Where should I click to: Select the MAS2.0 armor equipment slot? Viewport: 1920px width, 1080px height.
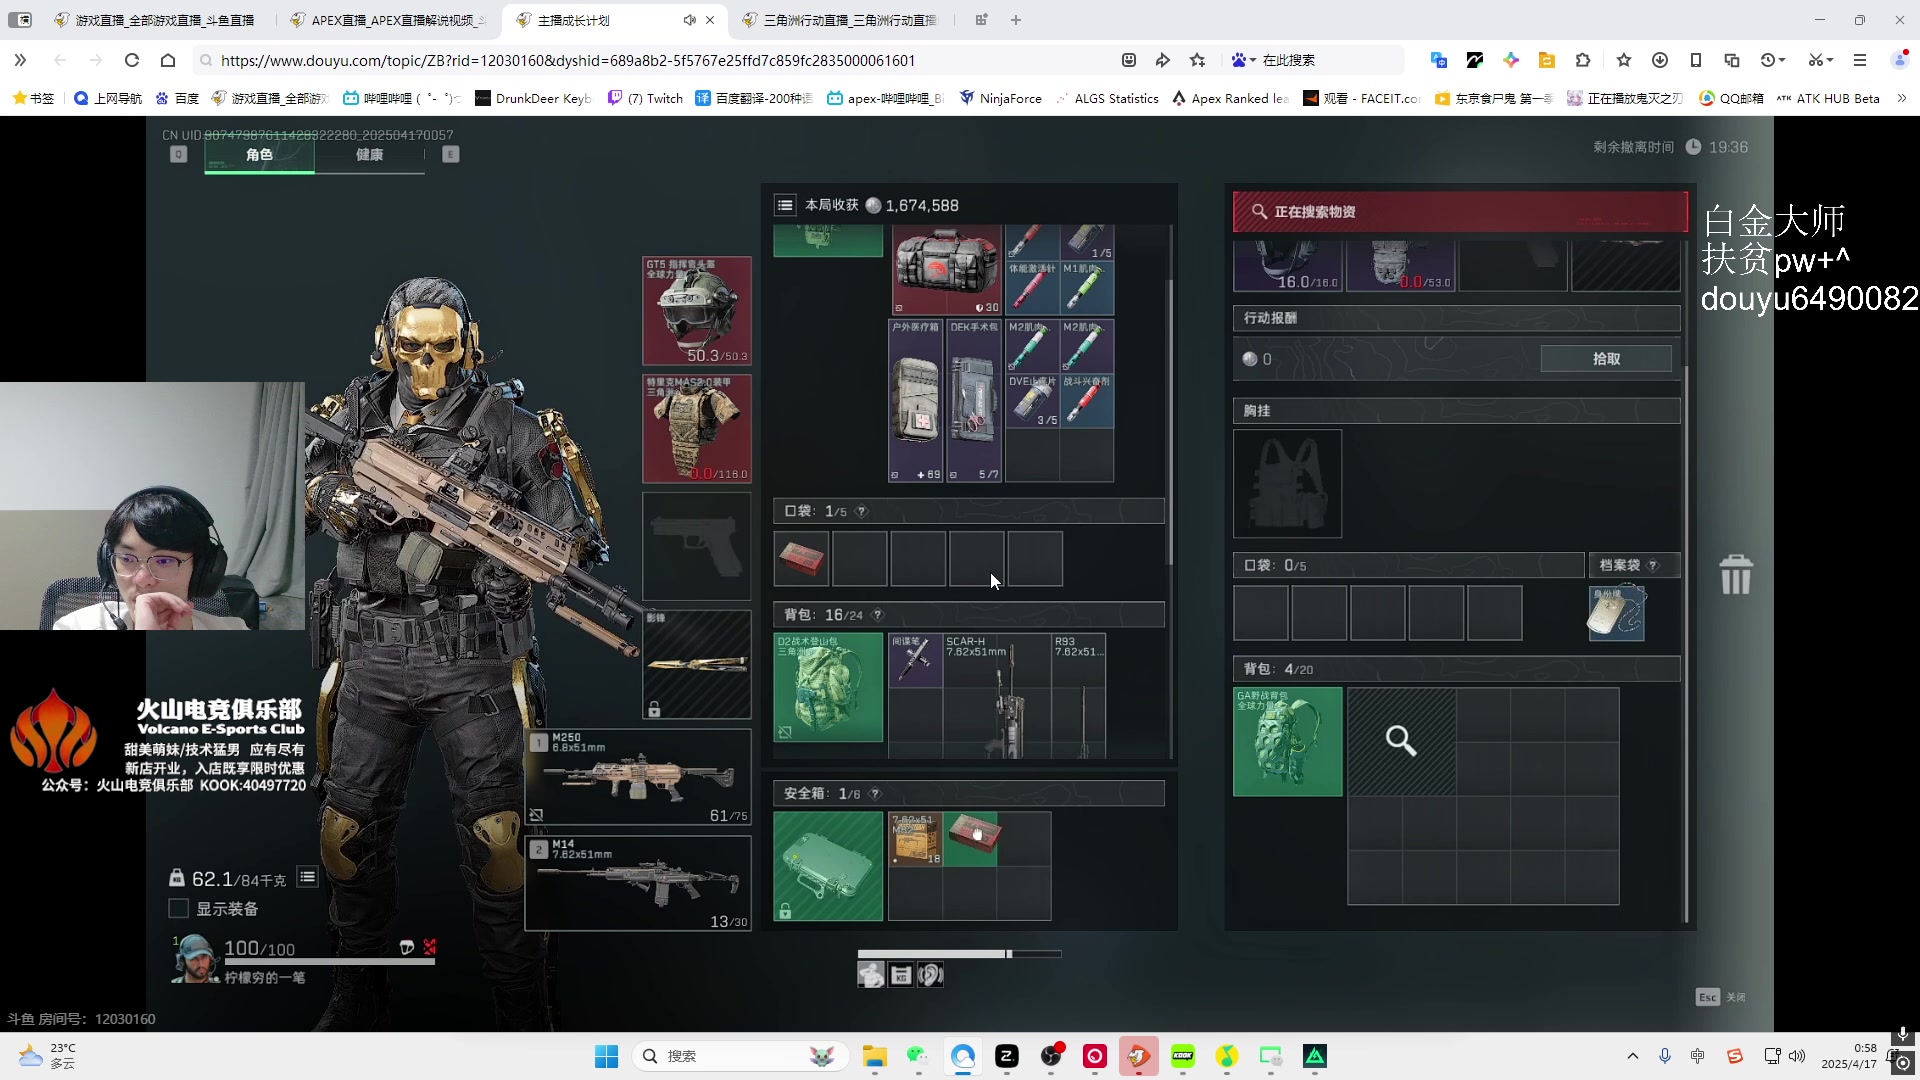coord(697,428)
